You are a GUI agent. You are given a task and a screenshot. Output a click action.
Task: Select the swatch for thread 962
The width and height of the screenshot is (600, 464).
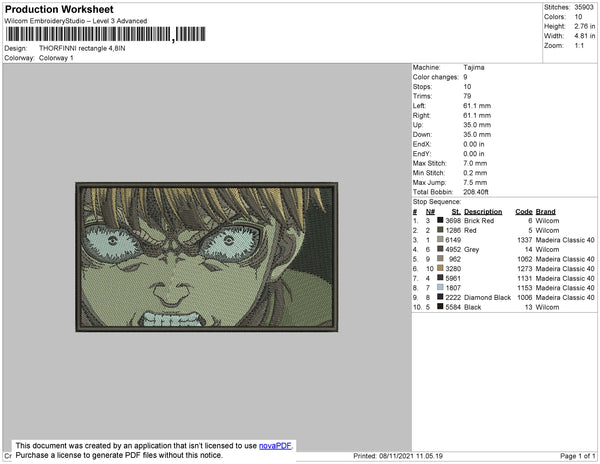click(x=440, y=259)
